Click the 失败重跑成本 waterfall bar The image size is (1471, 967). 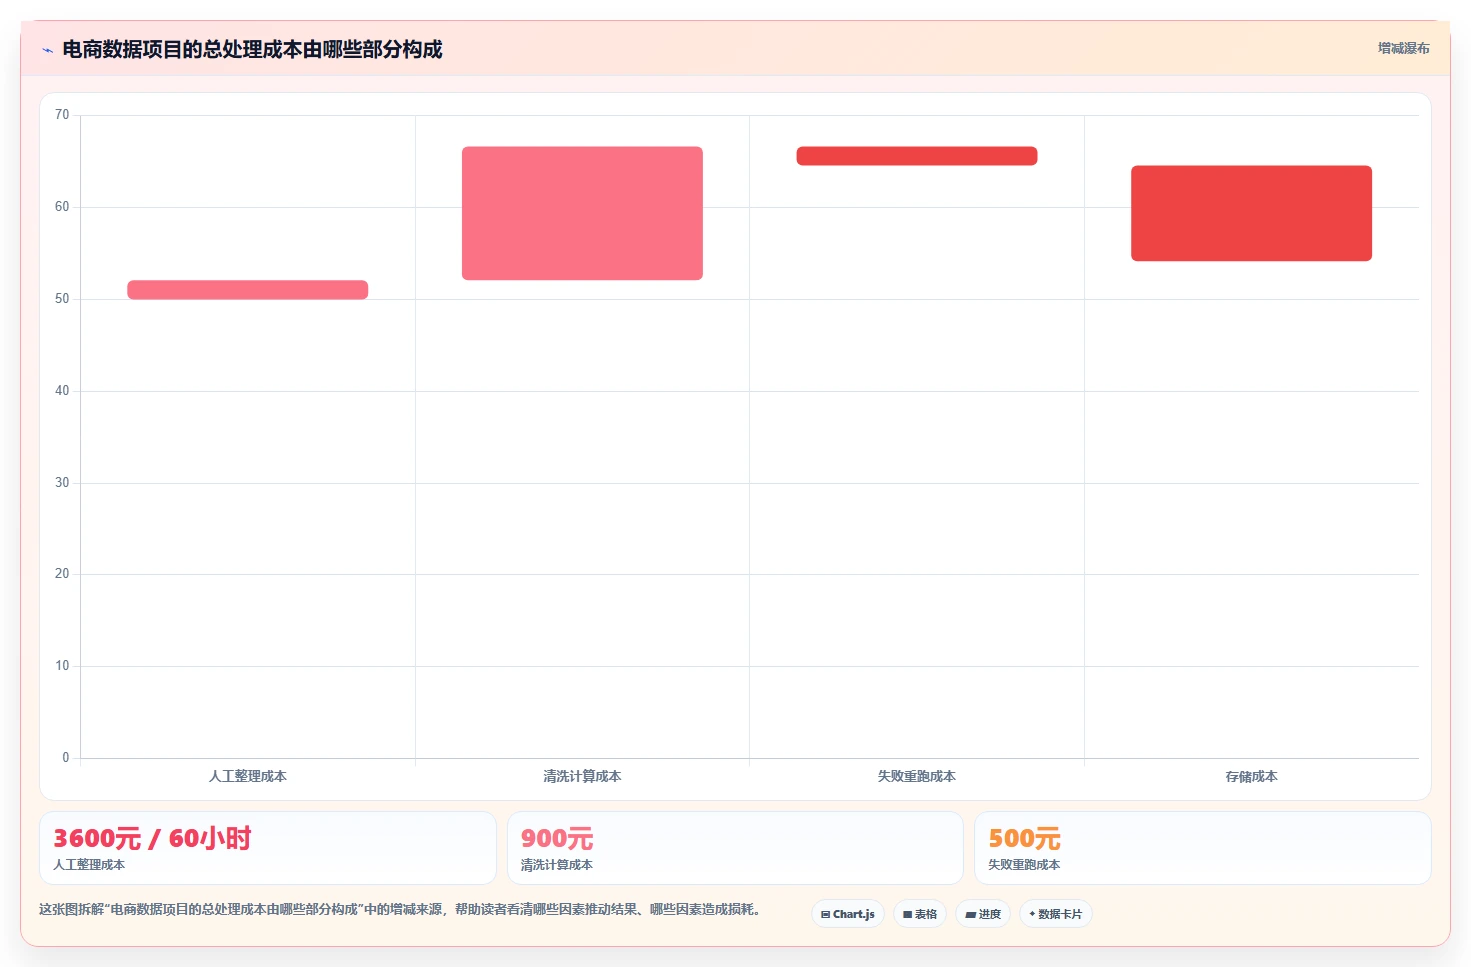[917, 156]
